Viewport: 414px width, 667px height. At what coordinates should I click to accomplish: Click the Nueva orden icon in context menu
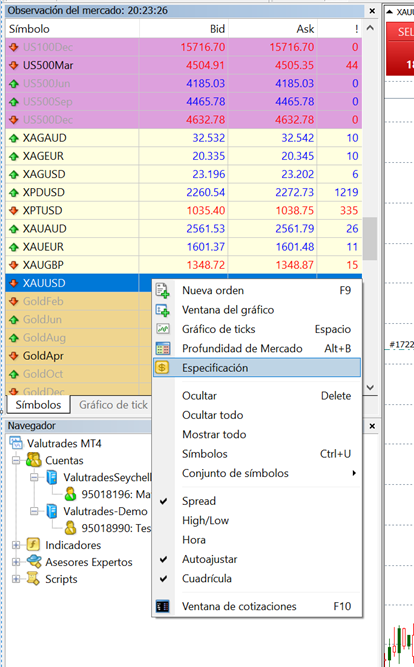coord(163,291)
